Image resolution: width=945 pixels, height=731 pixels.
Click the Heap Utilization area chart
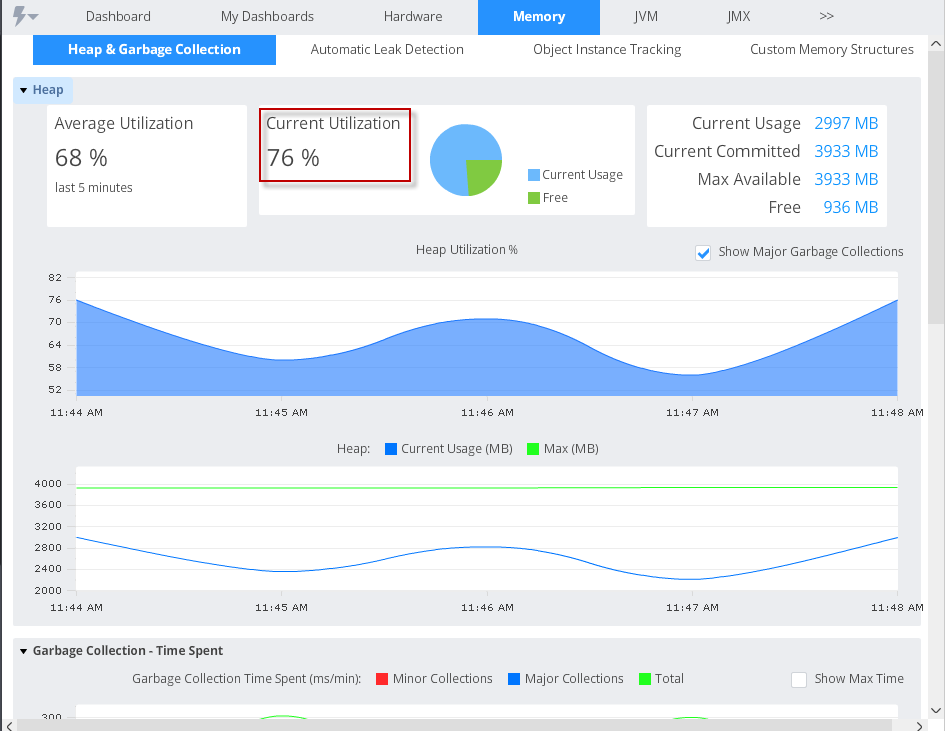click(x=487, y=334)
